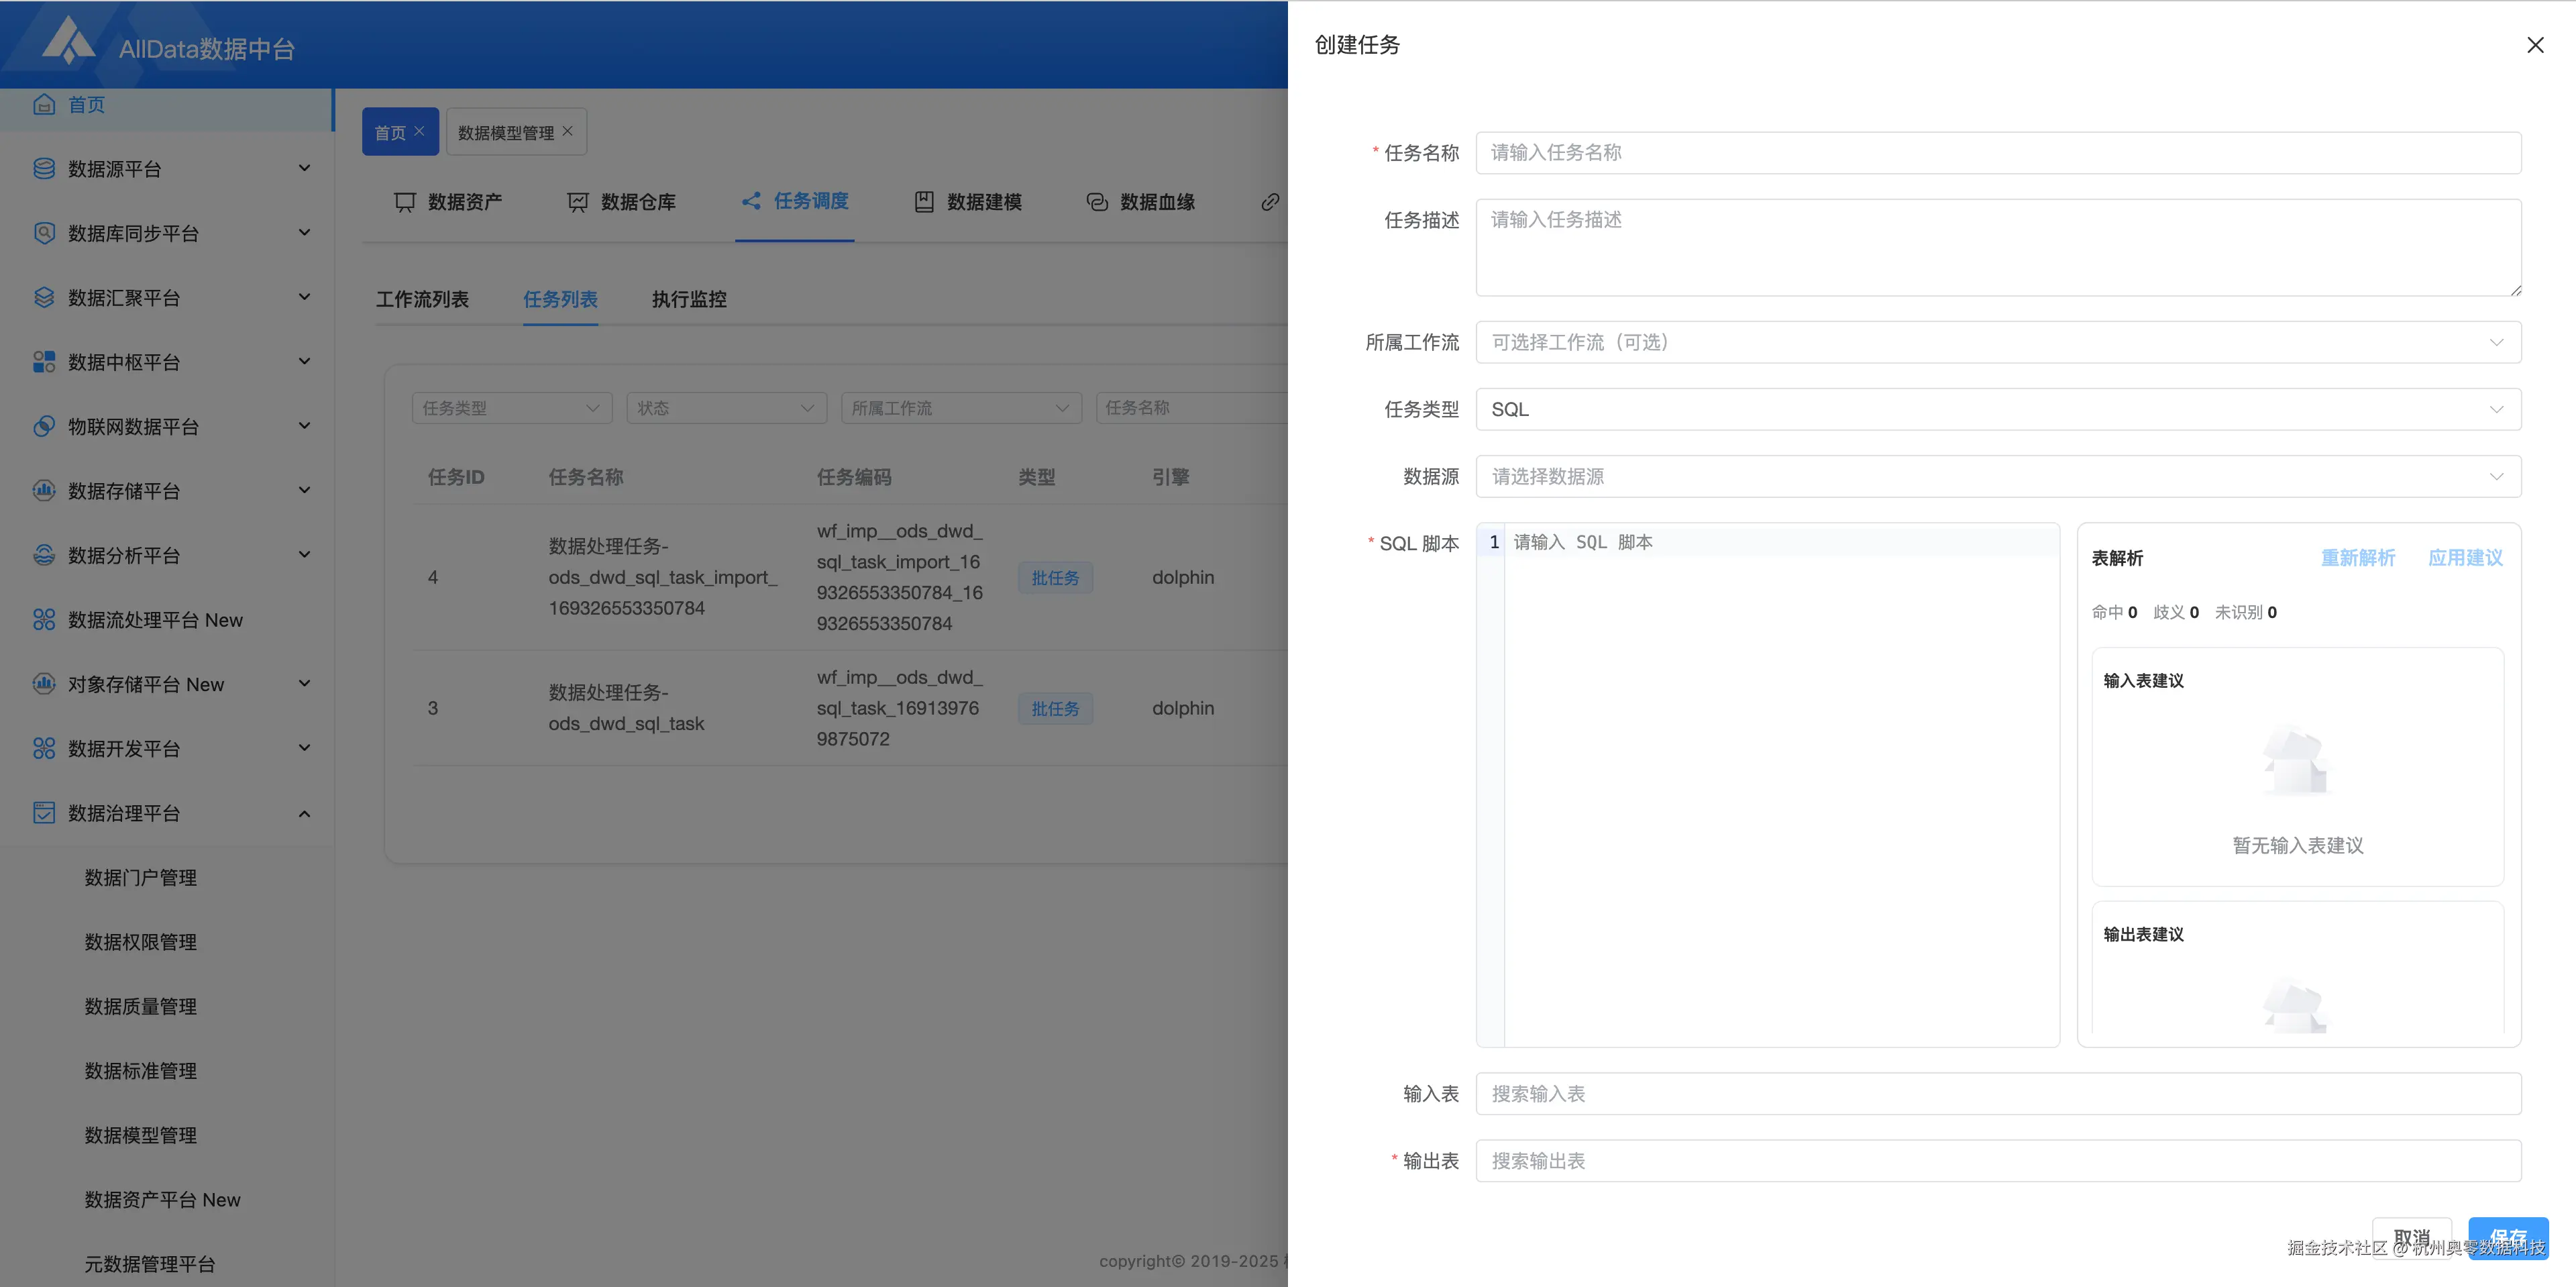The width and height of the screenshot is (2576, 1287).
Task: Collapse the 数据治理平台 menu
Action: click(304, 813)
